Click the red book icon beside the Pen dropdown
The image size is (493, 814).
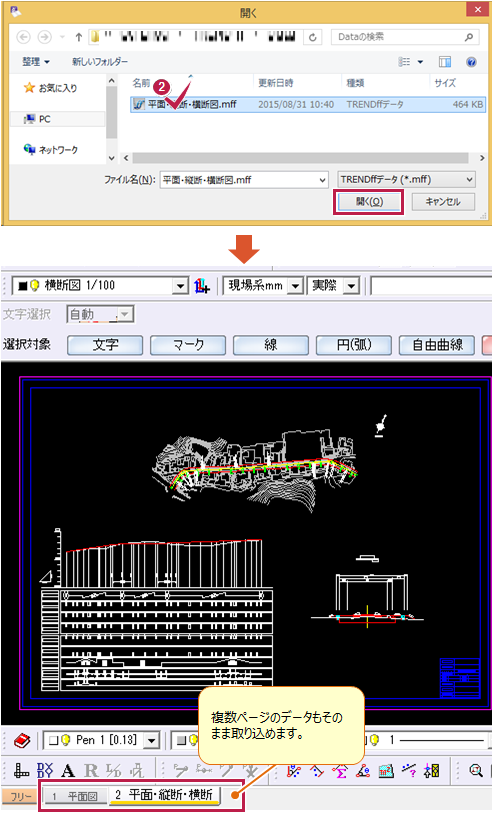pos(22,741)
